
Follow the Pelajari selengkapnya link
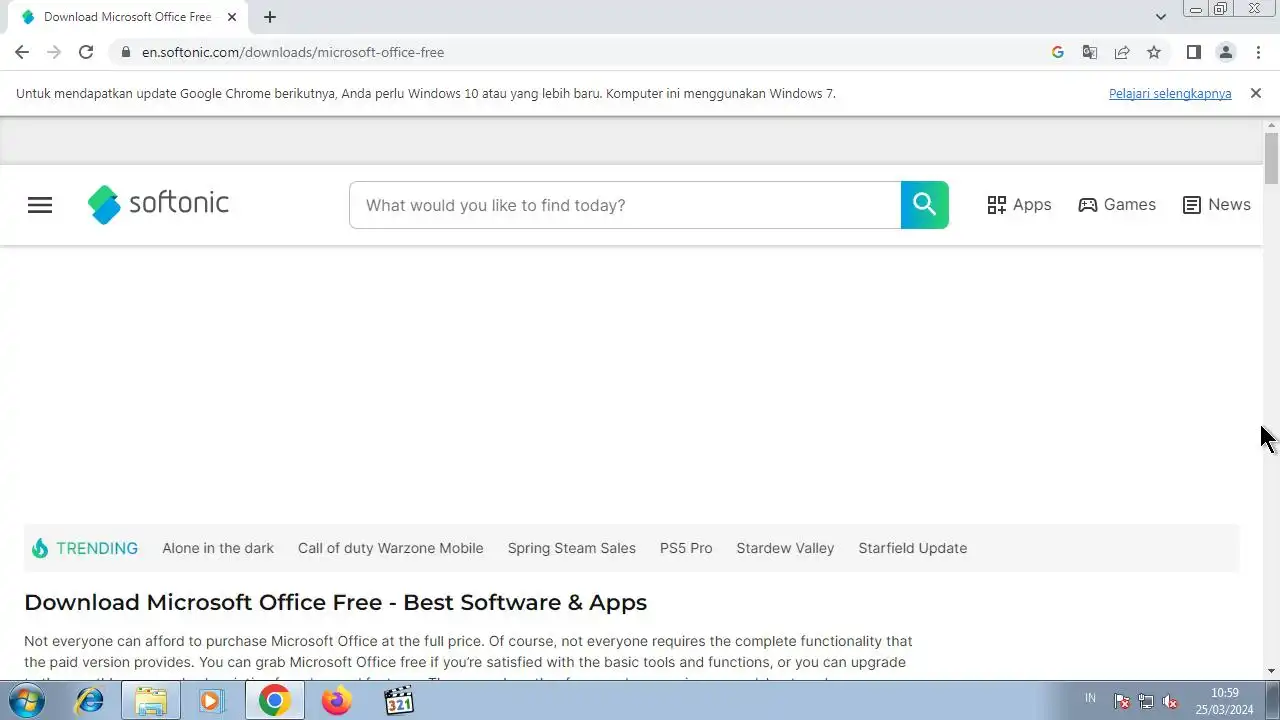click(1170, 93)
